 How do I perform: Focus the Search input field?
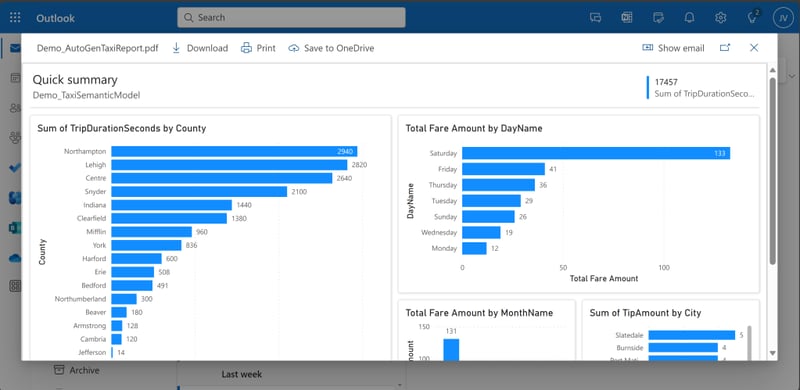pyautogui.click(x=291, y=17)
